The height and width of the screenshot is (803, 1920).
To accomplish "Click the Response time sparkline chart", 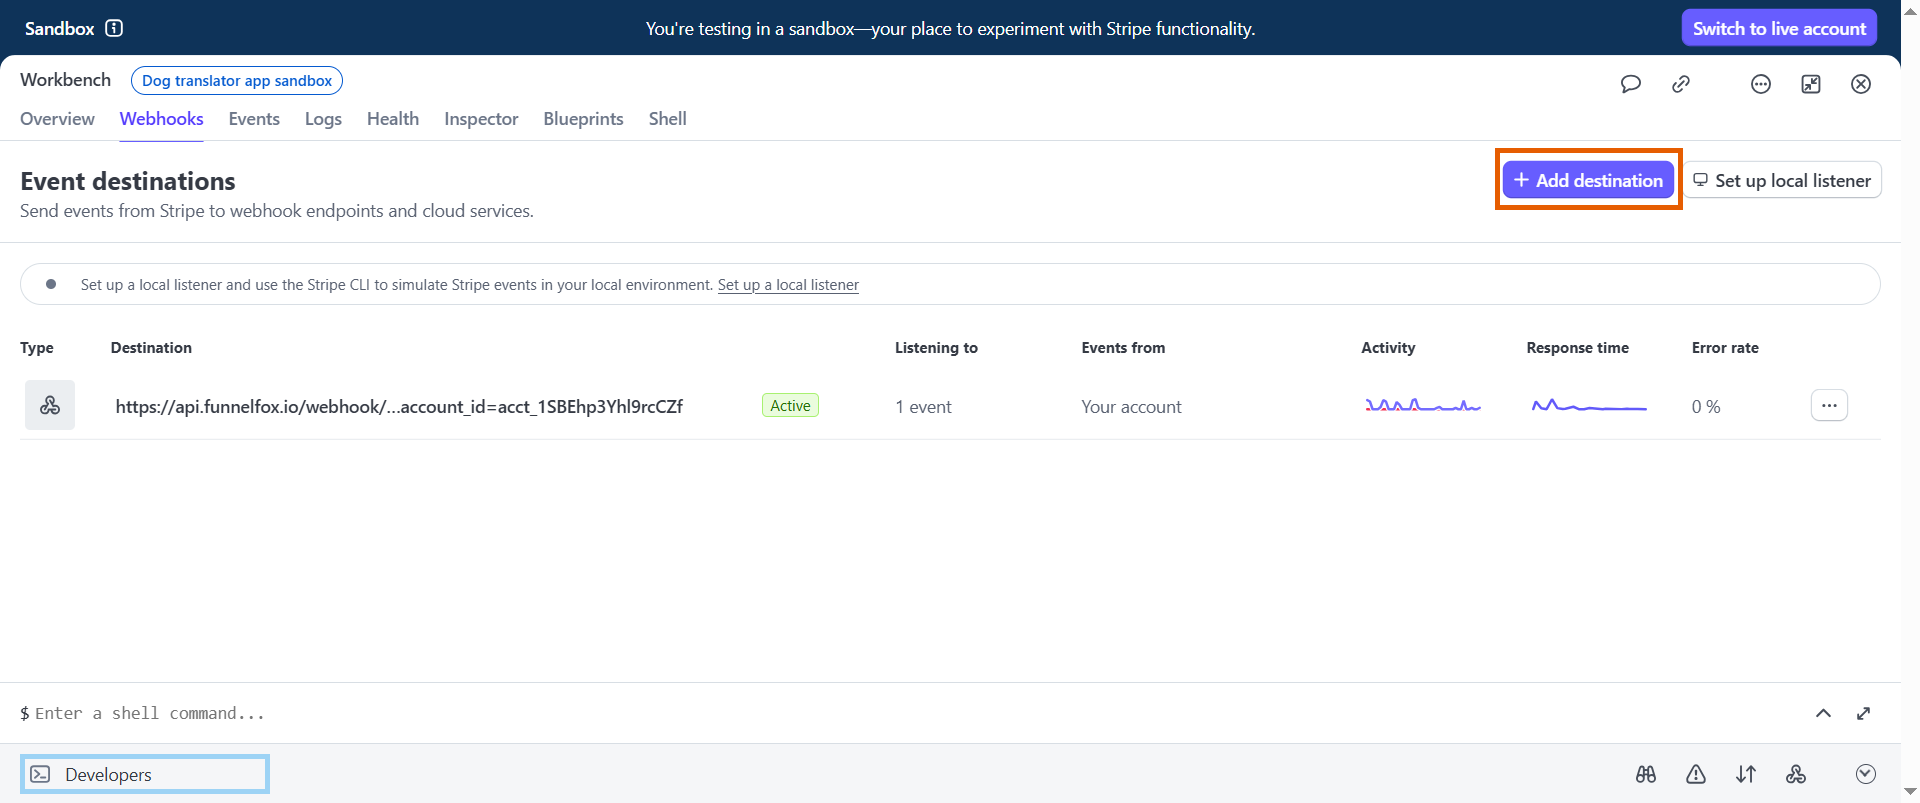I will tap(1589, 405).
